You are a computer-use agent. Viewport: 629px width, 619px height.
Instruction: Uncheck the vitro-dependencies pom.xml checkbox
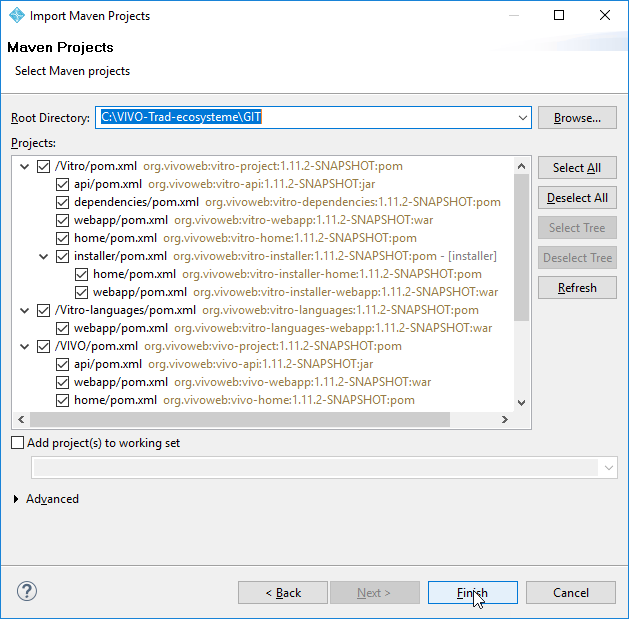(x=62, y=202)
